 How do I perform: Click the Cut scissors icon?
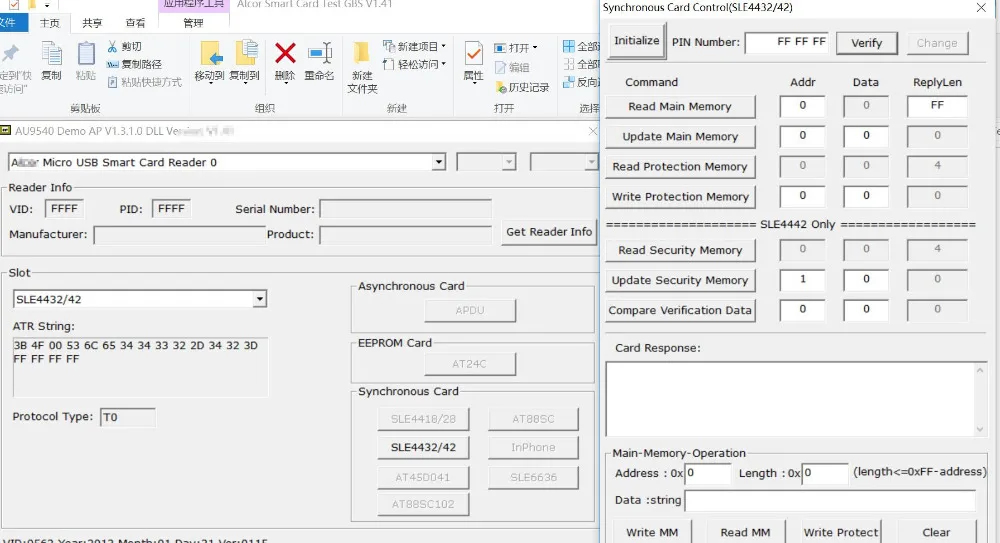112,46
